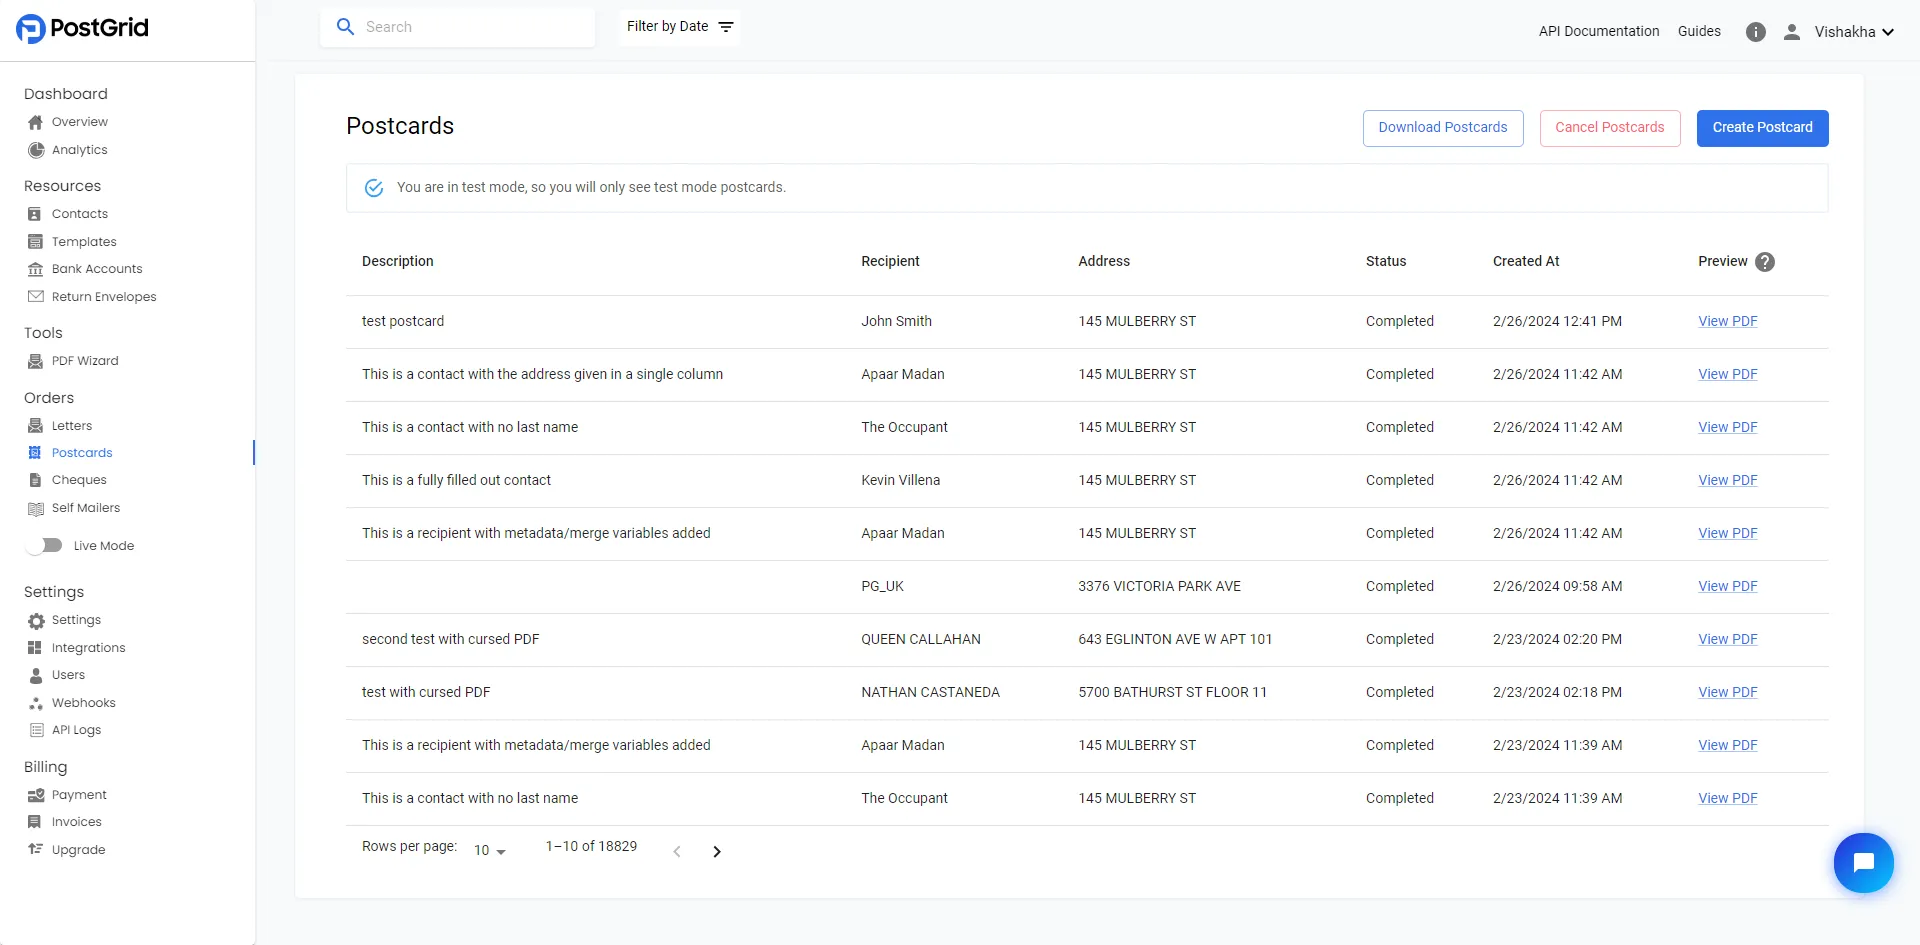This screenshot has height=945, width=1920.
Task: Open the Filter by Date dropdown
Action: point(679,26)
